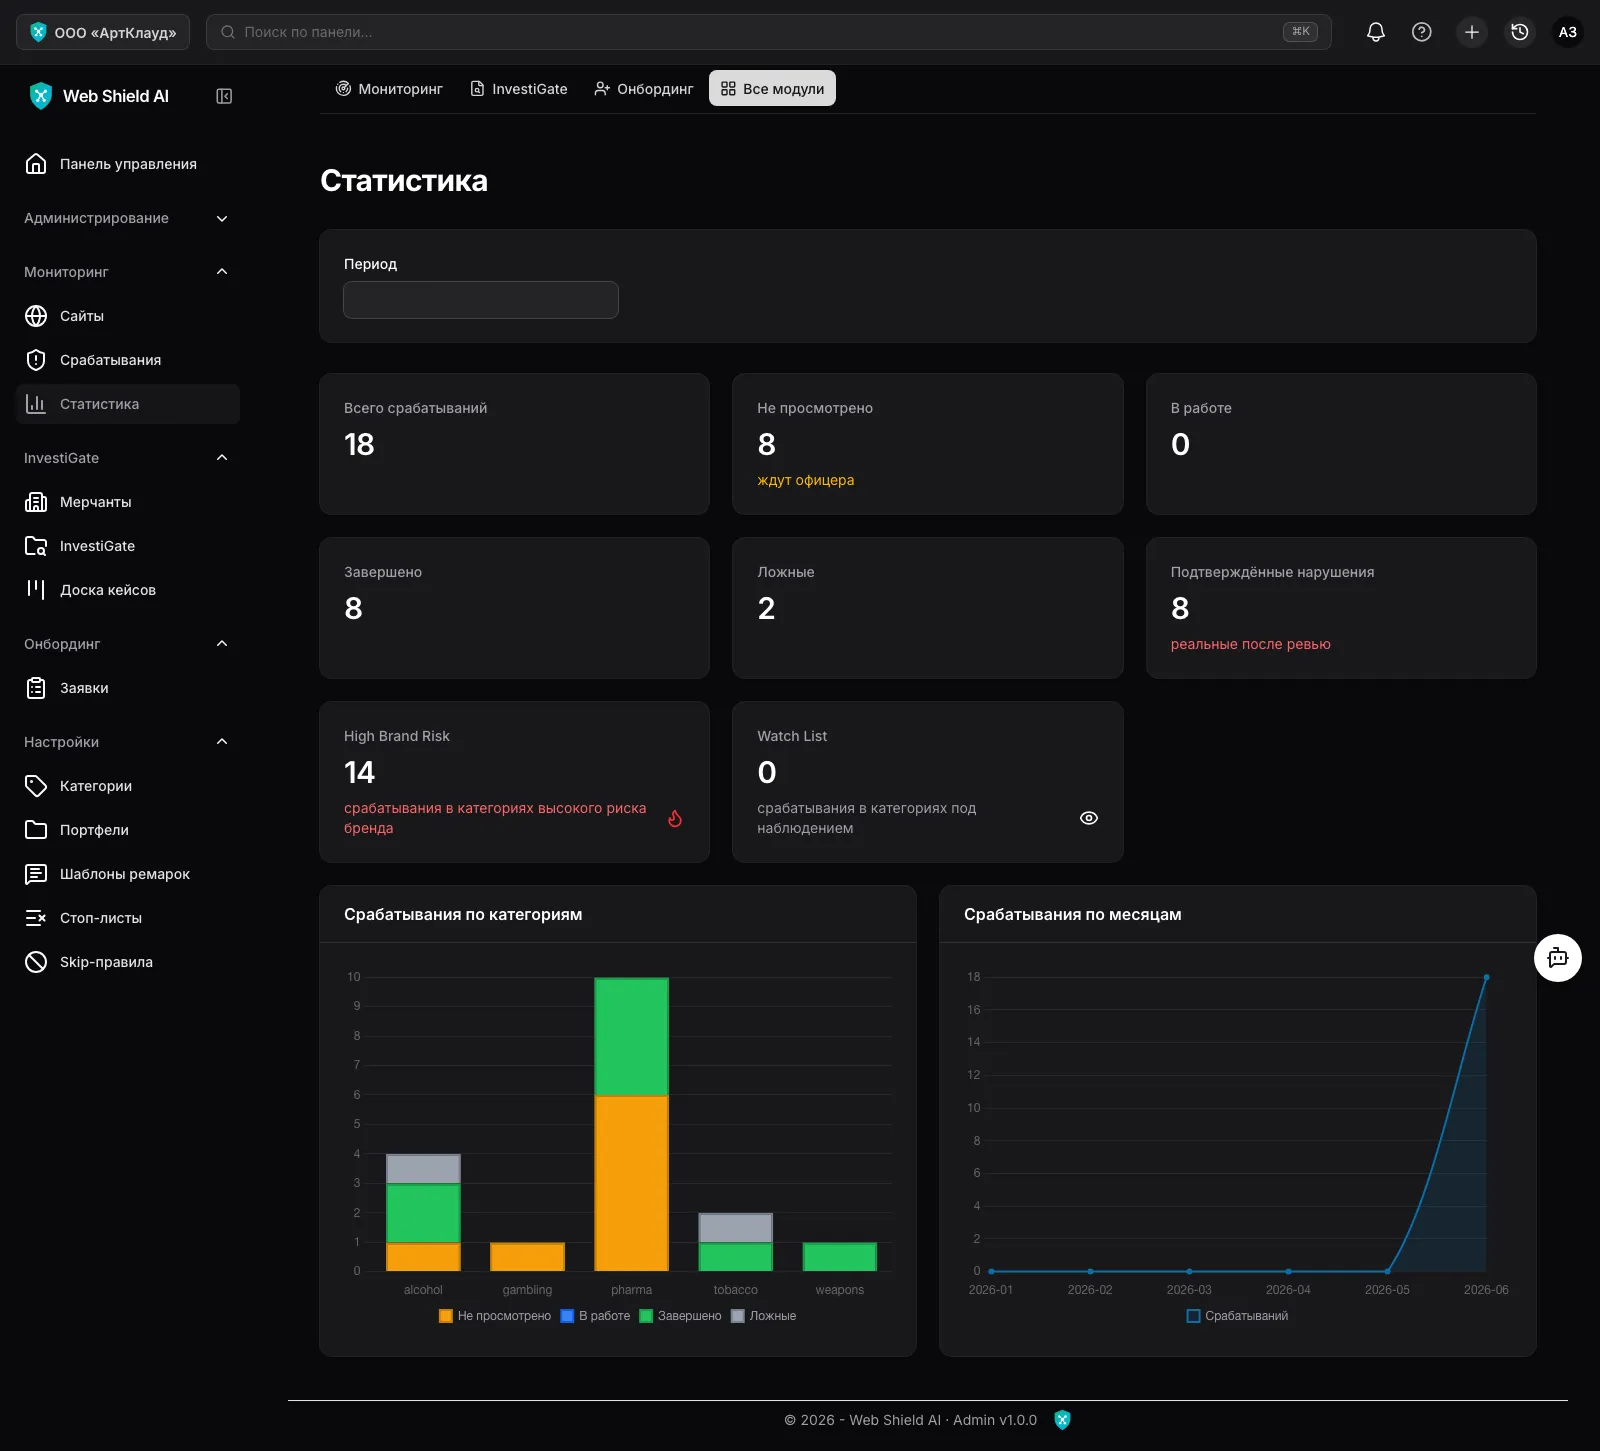Click the flame icon in High Brand Risk

click(x=675, y=818)
